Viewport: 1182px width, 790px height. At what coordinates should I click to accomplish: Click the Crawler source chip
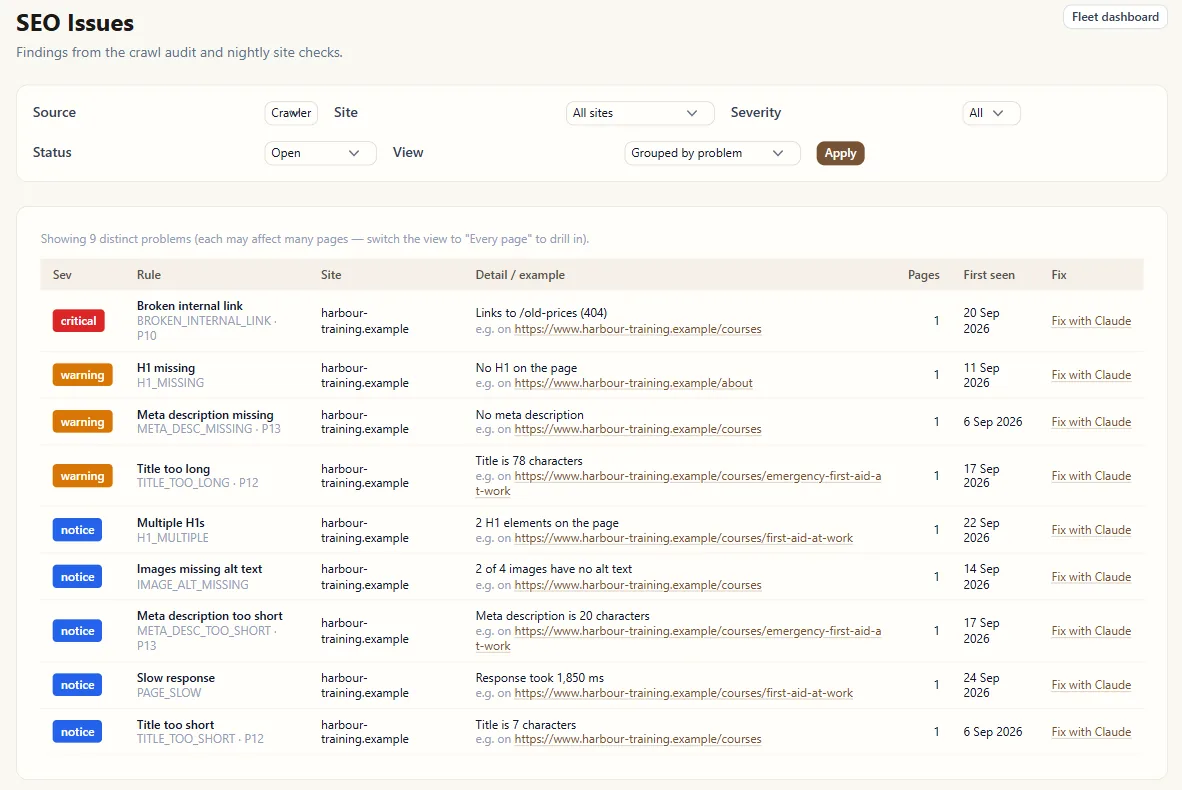pos(291,112)
